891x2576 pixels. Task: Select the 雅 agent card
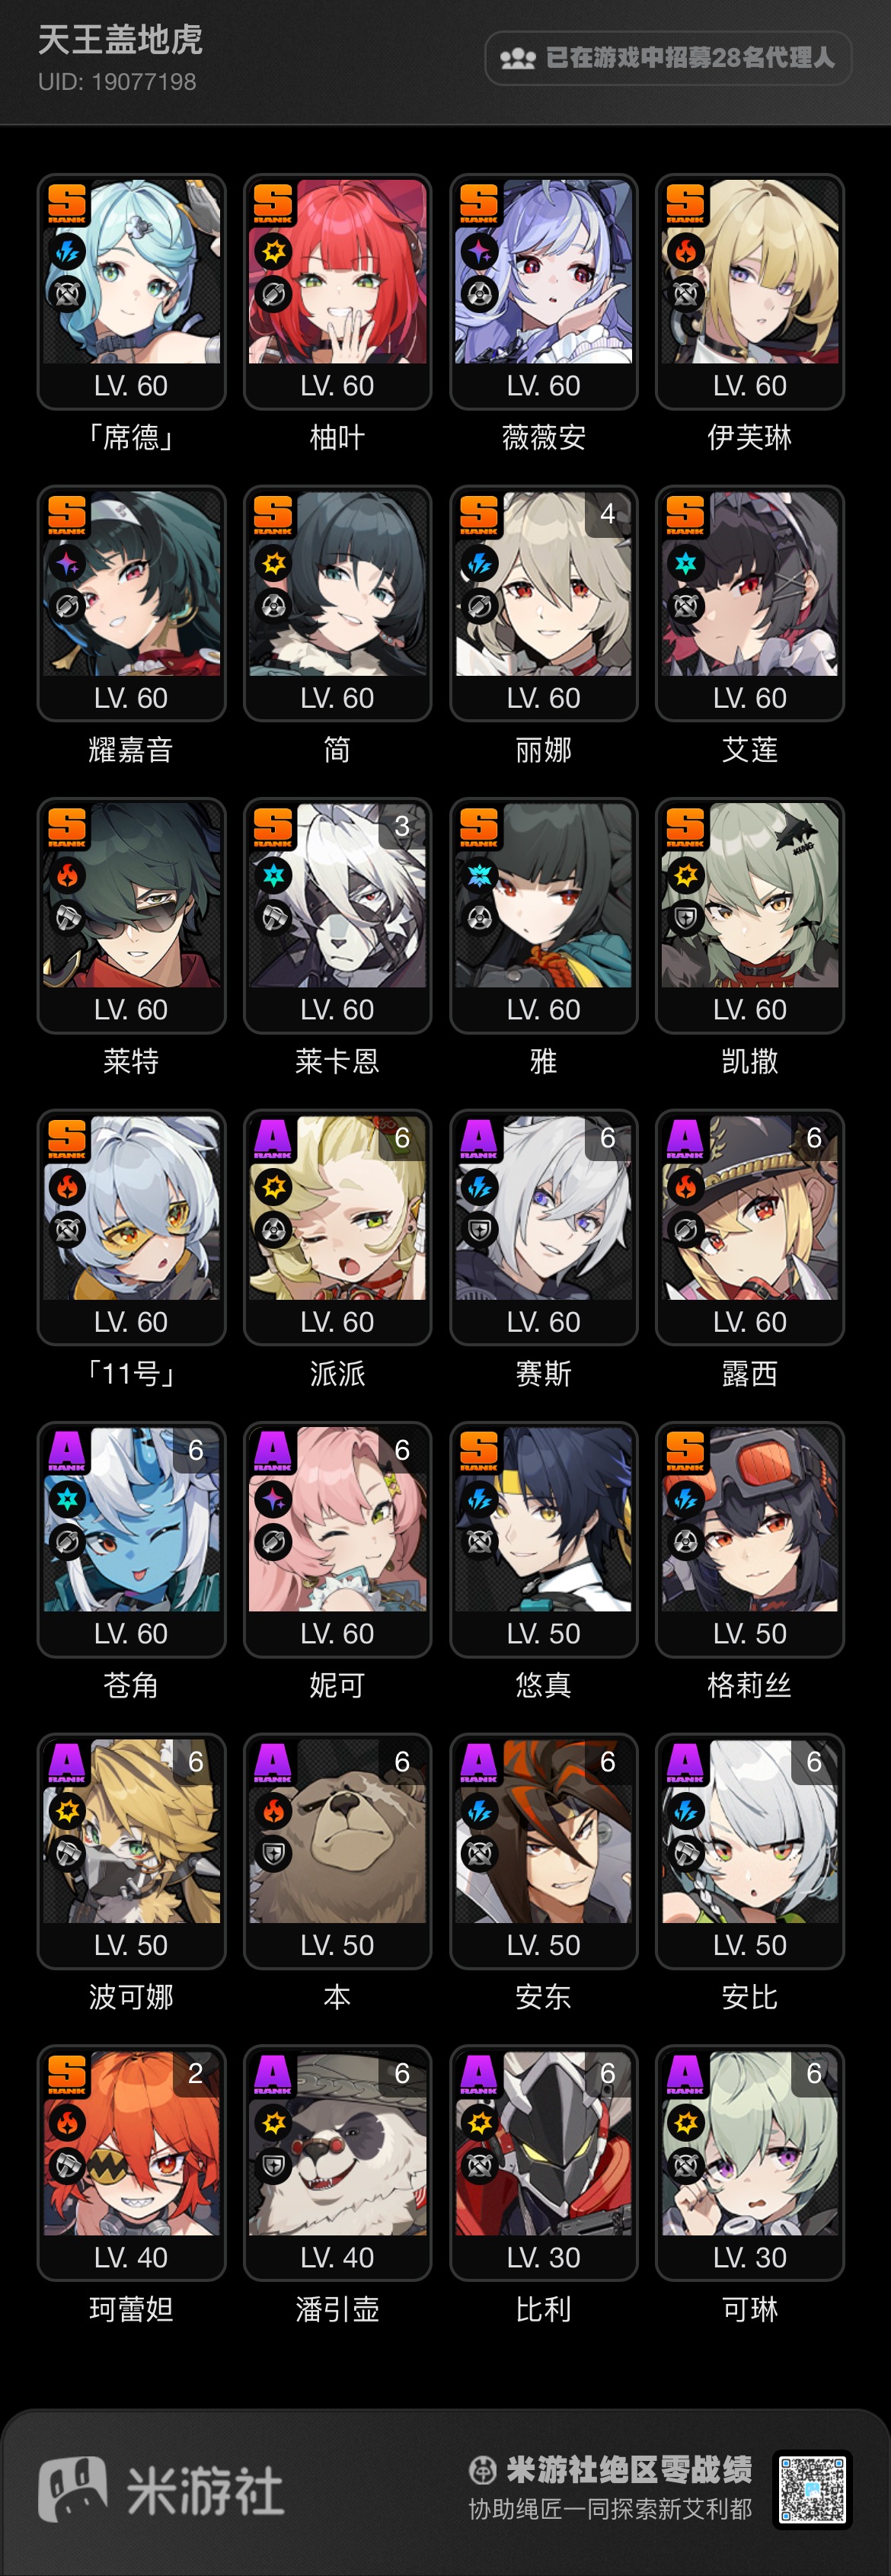click(543, 916)
